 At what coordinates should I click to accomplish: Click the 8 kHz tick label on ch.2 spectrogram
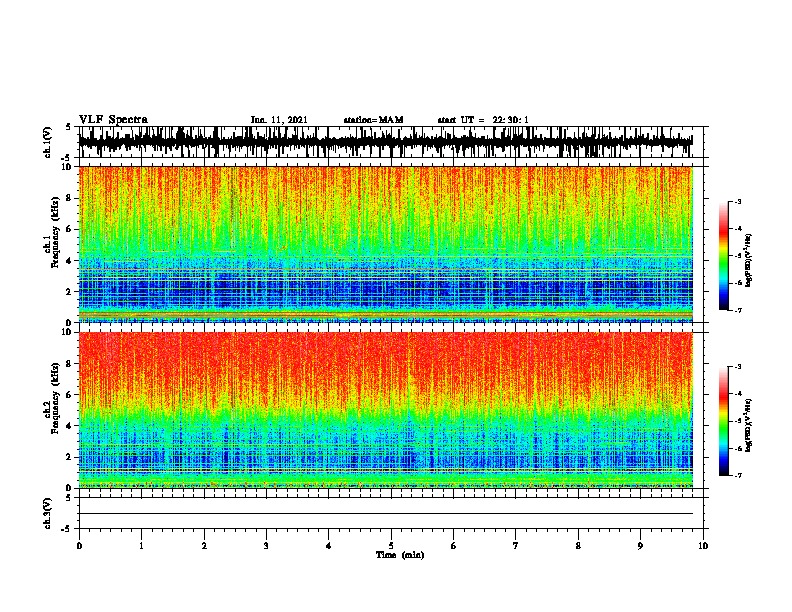(x=69, y=364)
